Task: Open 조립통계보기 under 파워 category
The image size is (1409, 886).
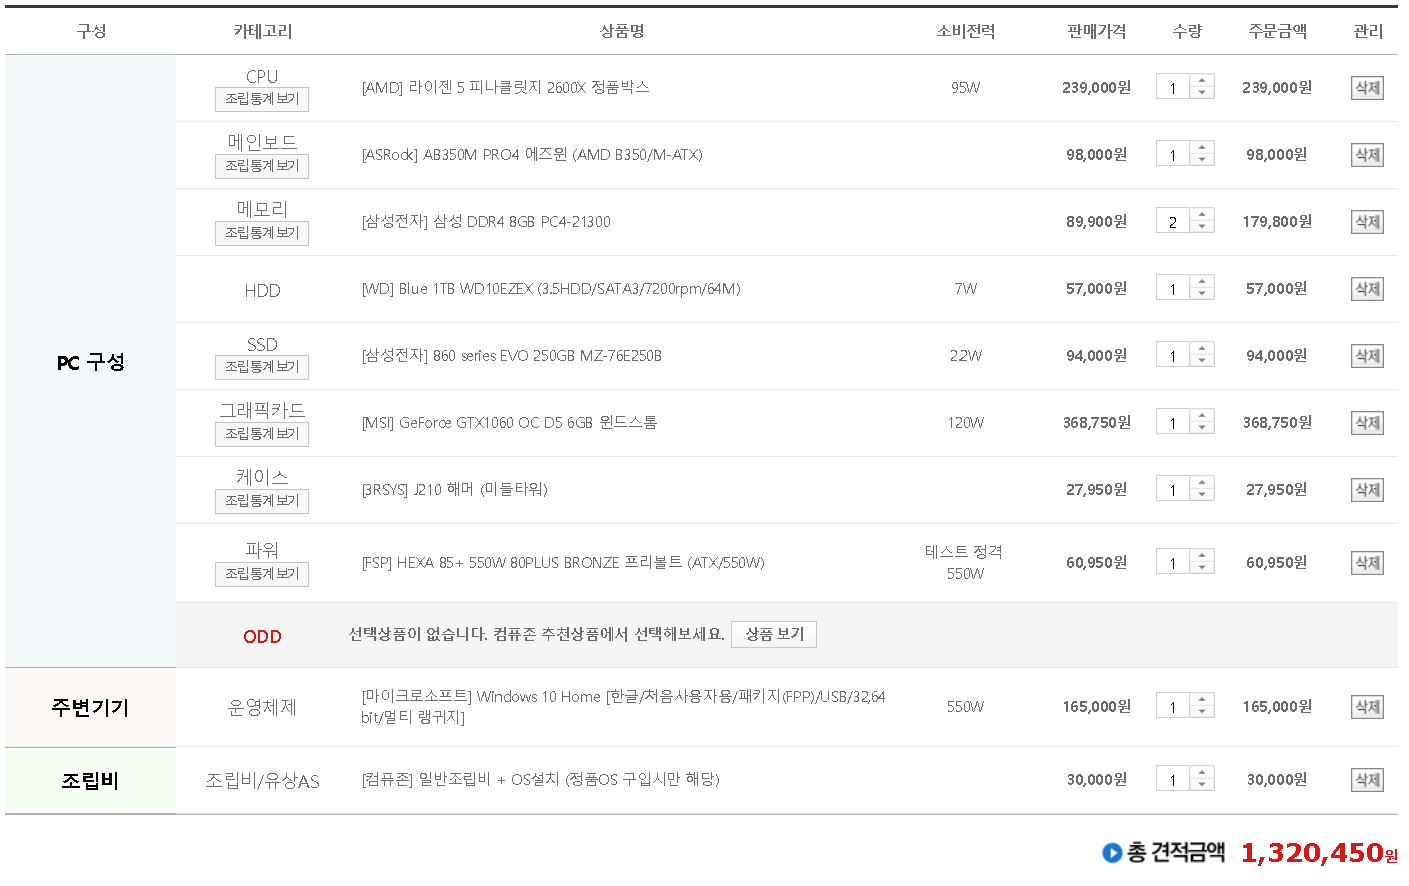Action: [262, 574]
